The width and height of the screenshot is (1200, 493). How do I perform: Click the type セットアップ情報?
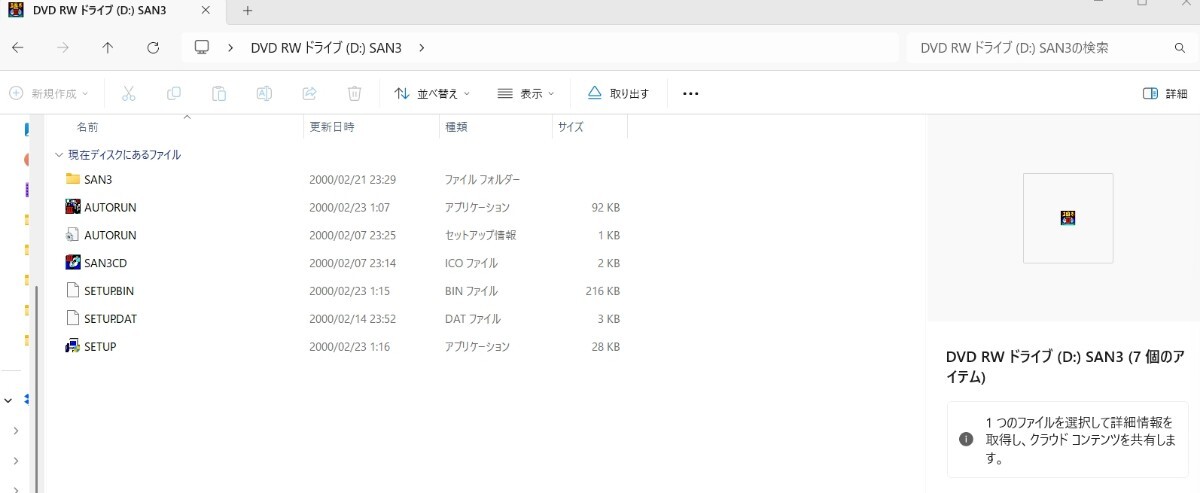[x=480, y=235]
